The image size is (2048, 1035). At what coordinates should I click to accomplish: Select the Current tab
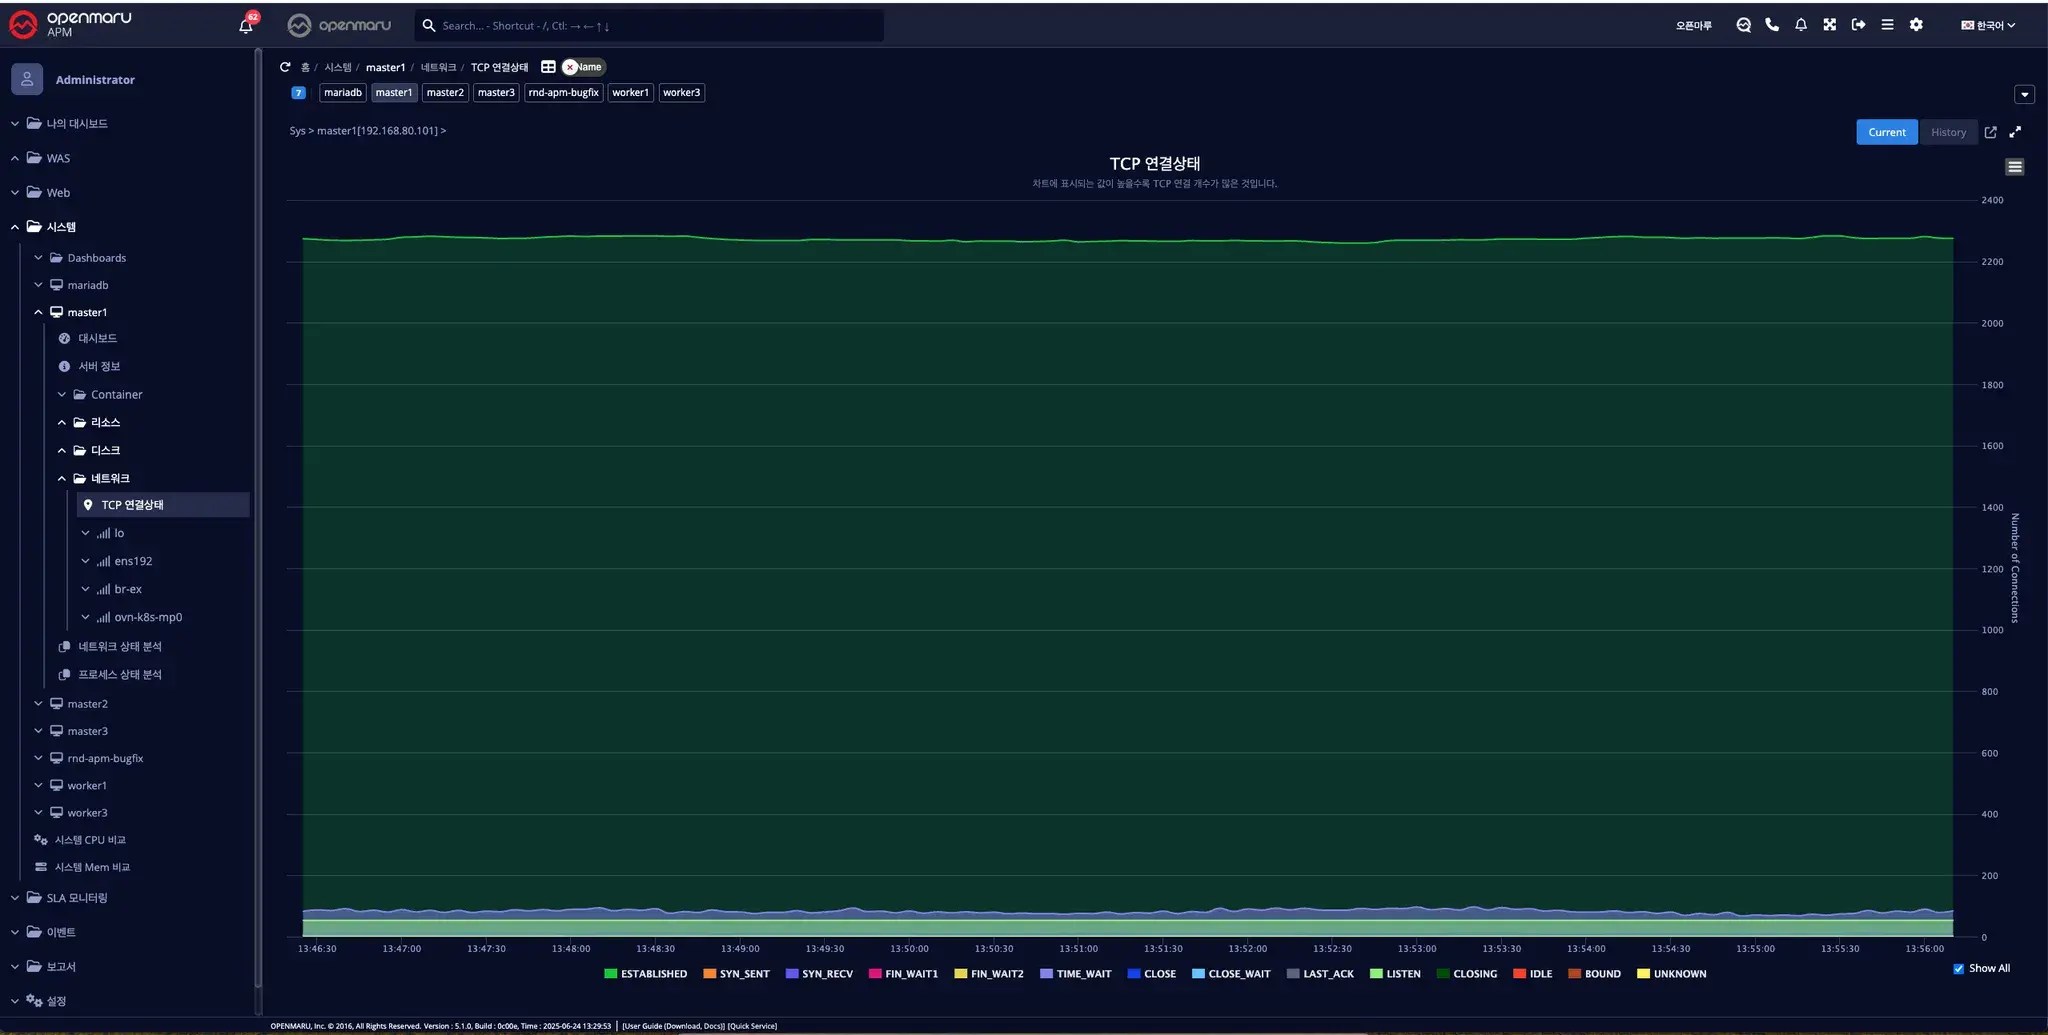click(x=1886, y=131)
